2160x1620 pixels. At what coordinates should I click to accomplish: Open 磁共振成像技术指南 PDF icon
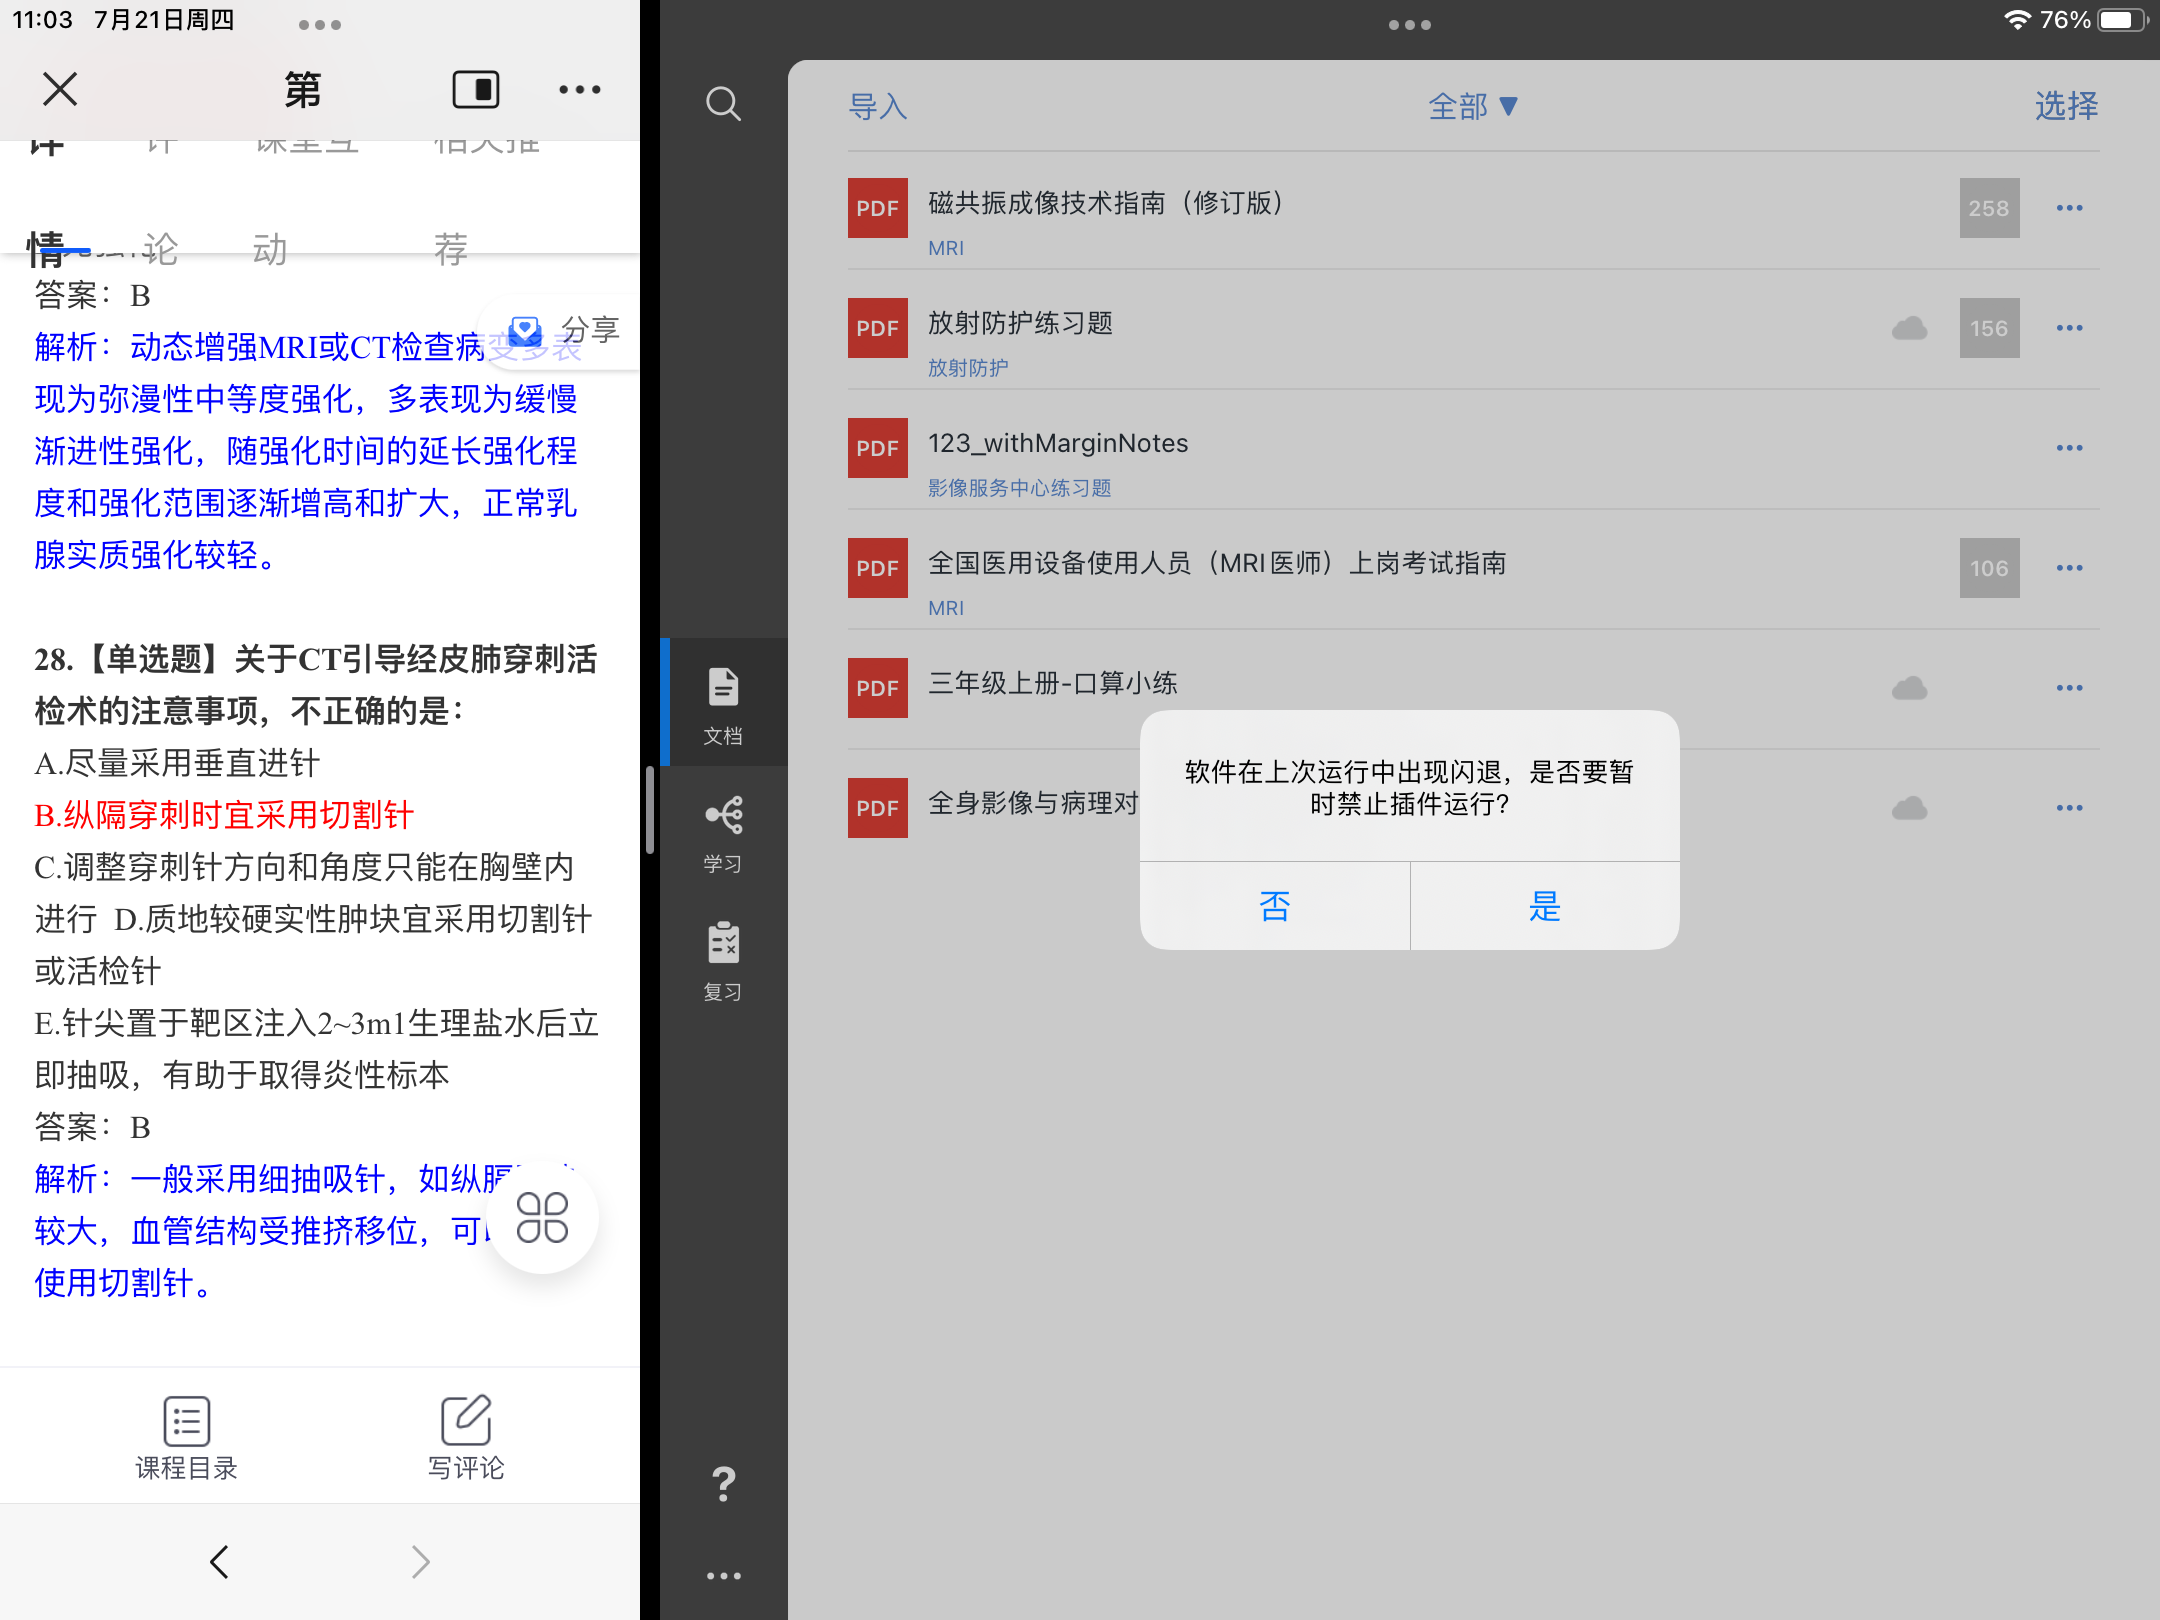877,208
